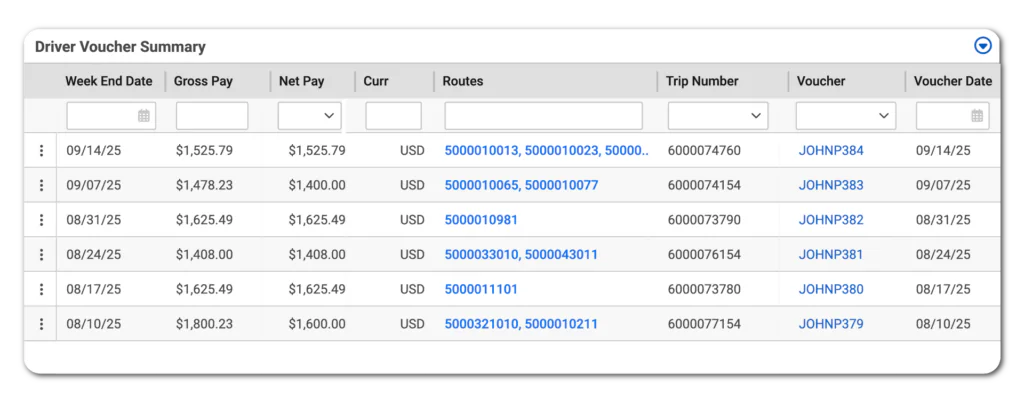The width and height of the screenshot is (1024, 405).
Task: Sort by Routes column header
Action: coord(463,82)
